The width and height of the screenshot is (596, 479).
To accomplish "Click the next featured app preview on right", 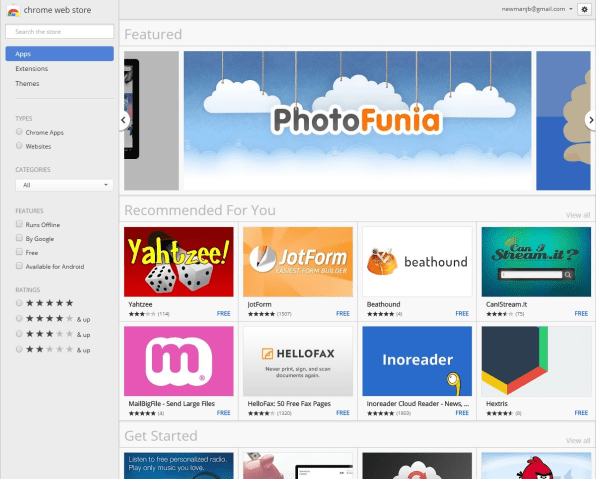I will 563,121.
